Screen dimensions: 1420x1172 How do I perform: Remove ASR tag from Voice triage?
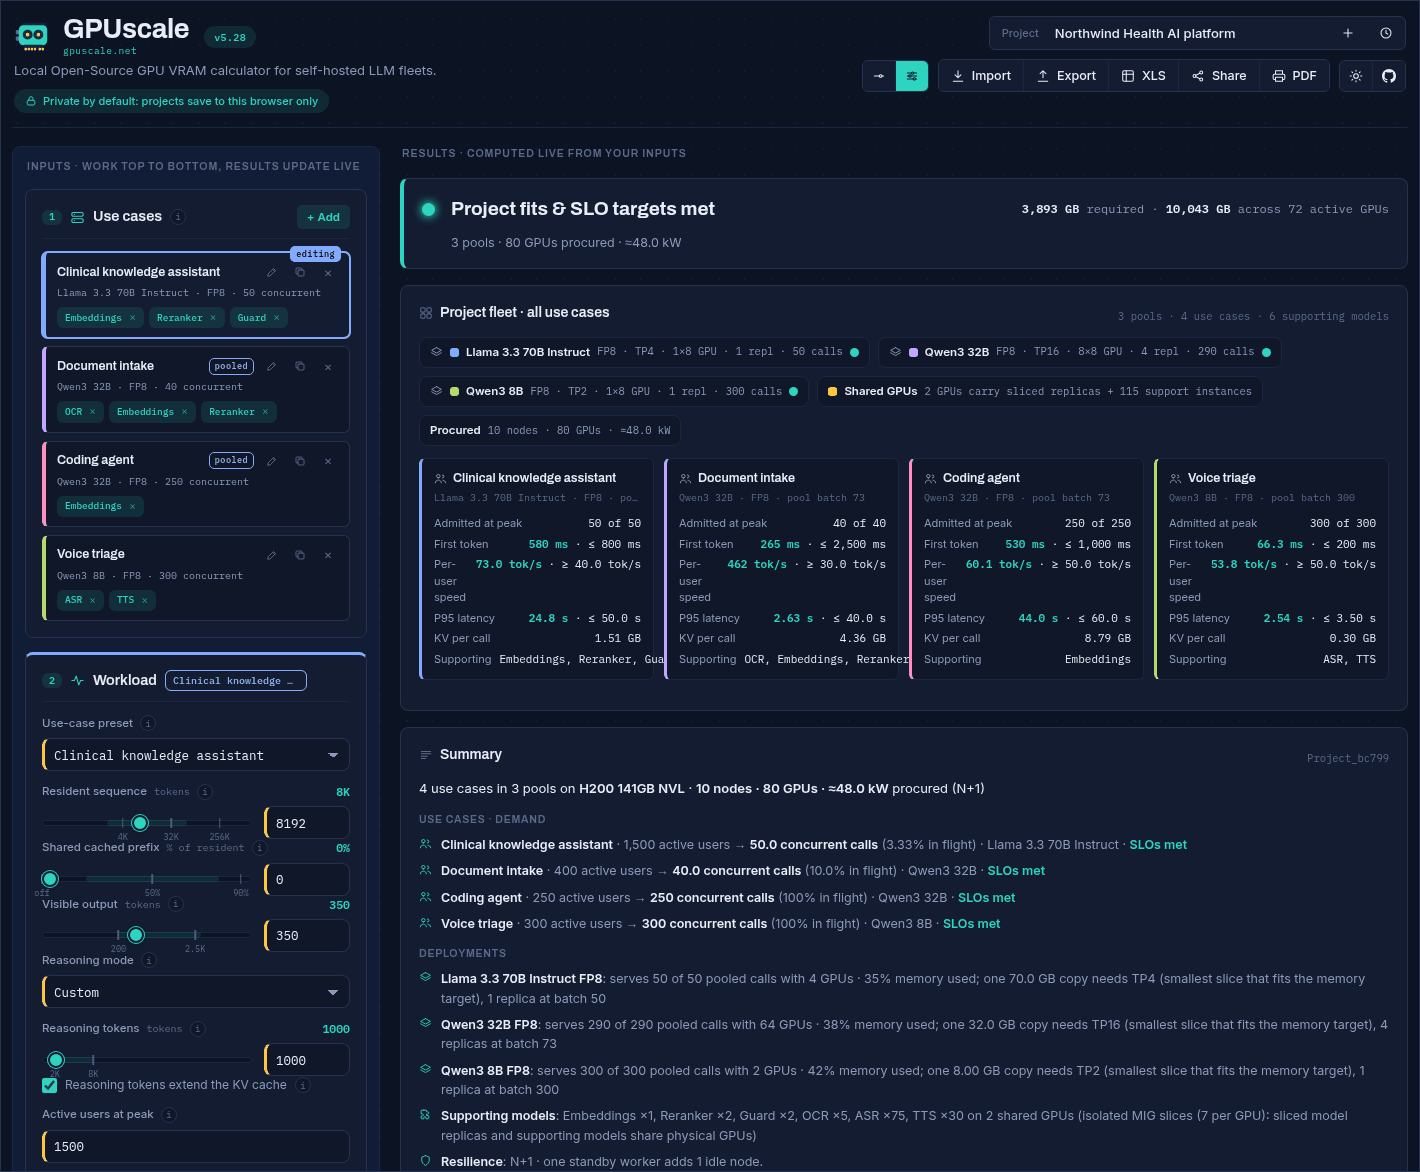point(93,600)
